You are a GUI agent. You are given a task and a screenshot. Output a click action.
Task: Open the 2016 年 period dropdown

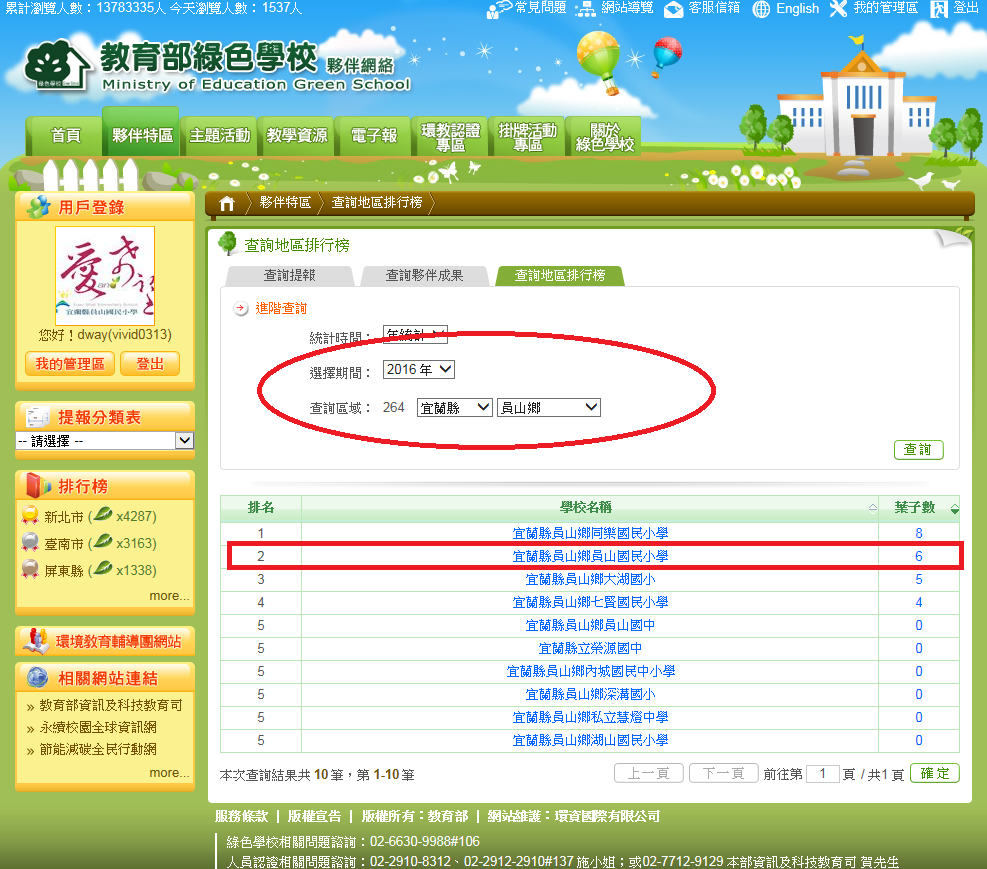click(419, 369)
